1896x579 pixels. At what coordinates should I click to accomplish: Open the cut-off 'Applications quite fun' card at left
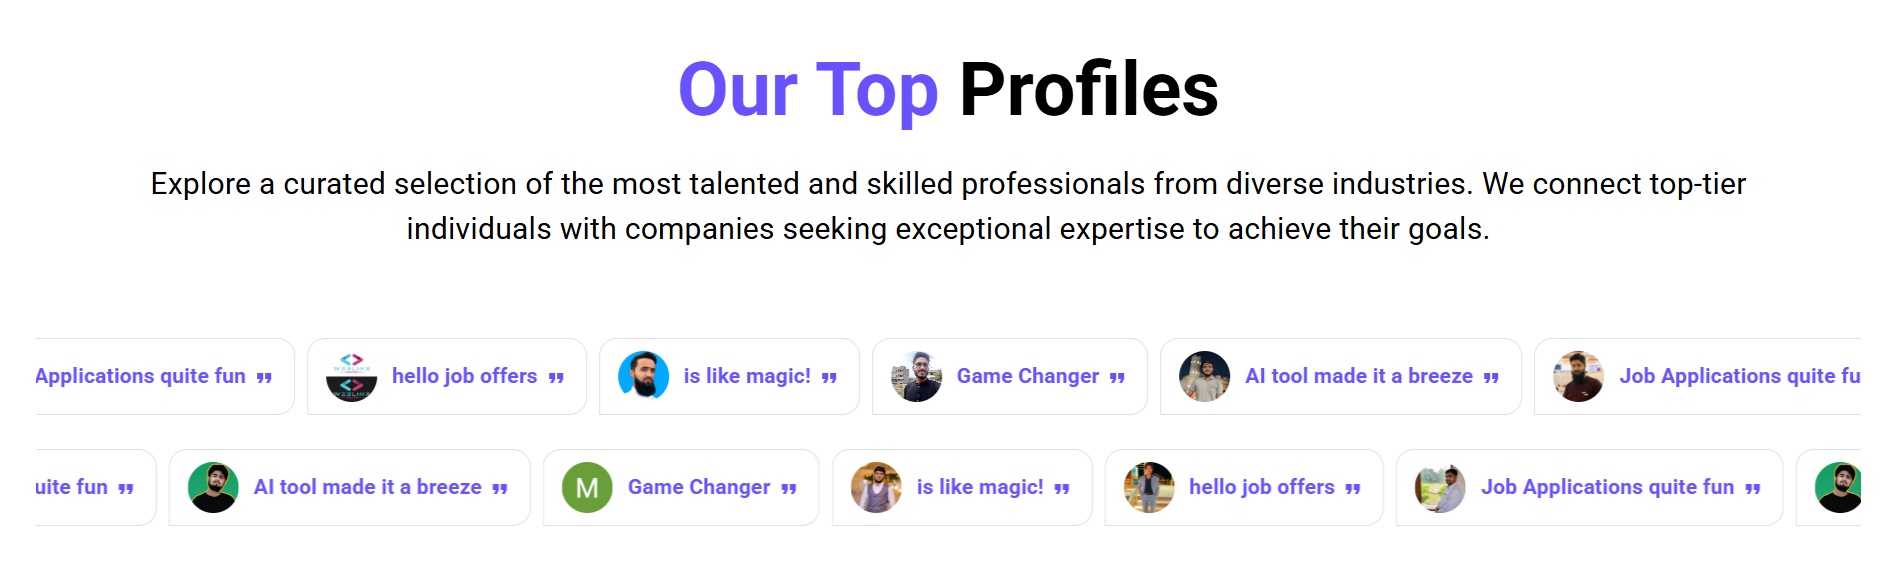(165, 376)
